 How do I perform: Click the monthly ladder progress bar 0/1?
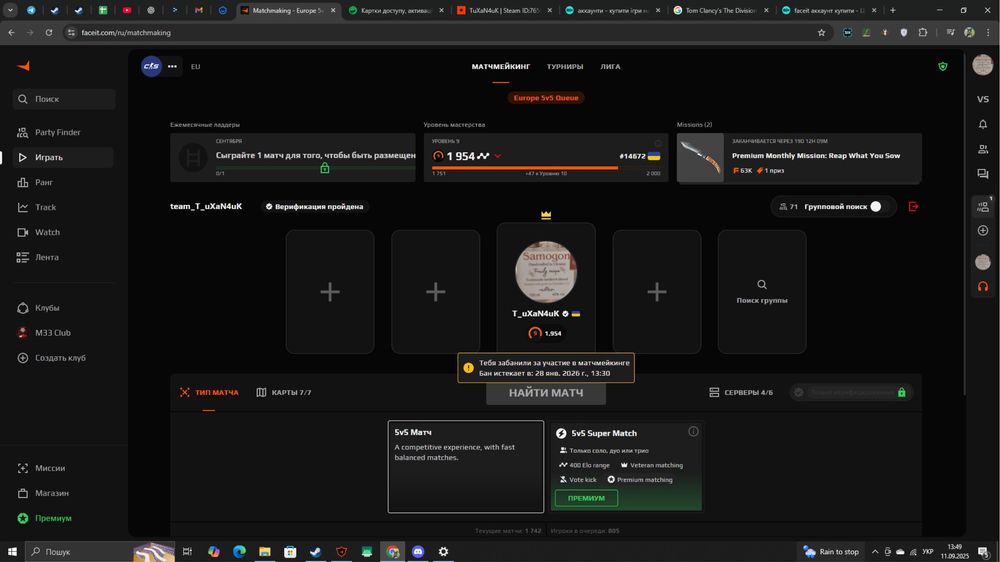[x=316, y=168]
